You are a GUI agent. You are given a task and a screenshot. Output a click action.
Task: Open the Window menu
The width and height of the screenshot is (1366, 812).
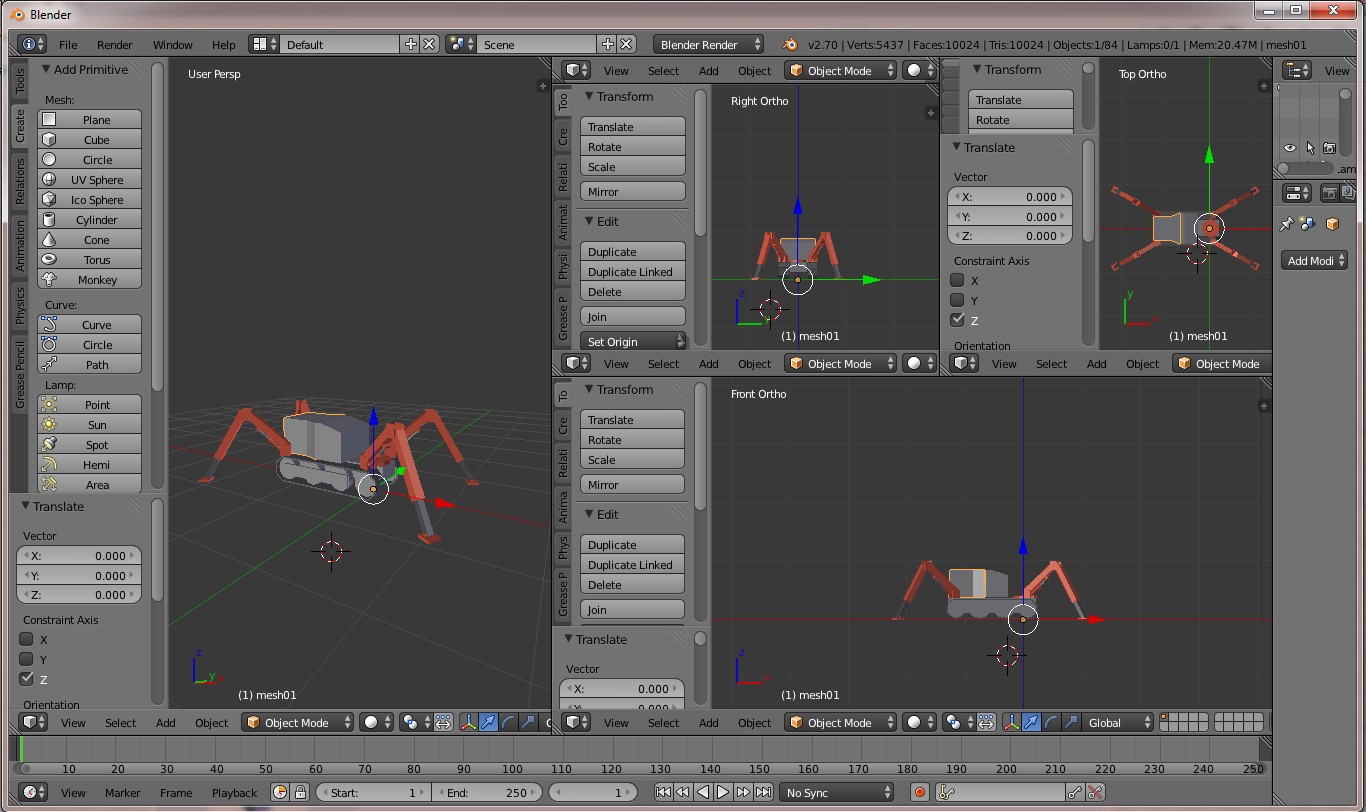click(x=172, y=45)
